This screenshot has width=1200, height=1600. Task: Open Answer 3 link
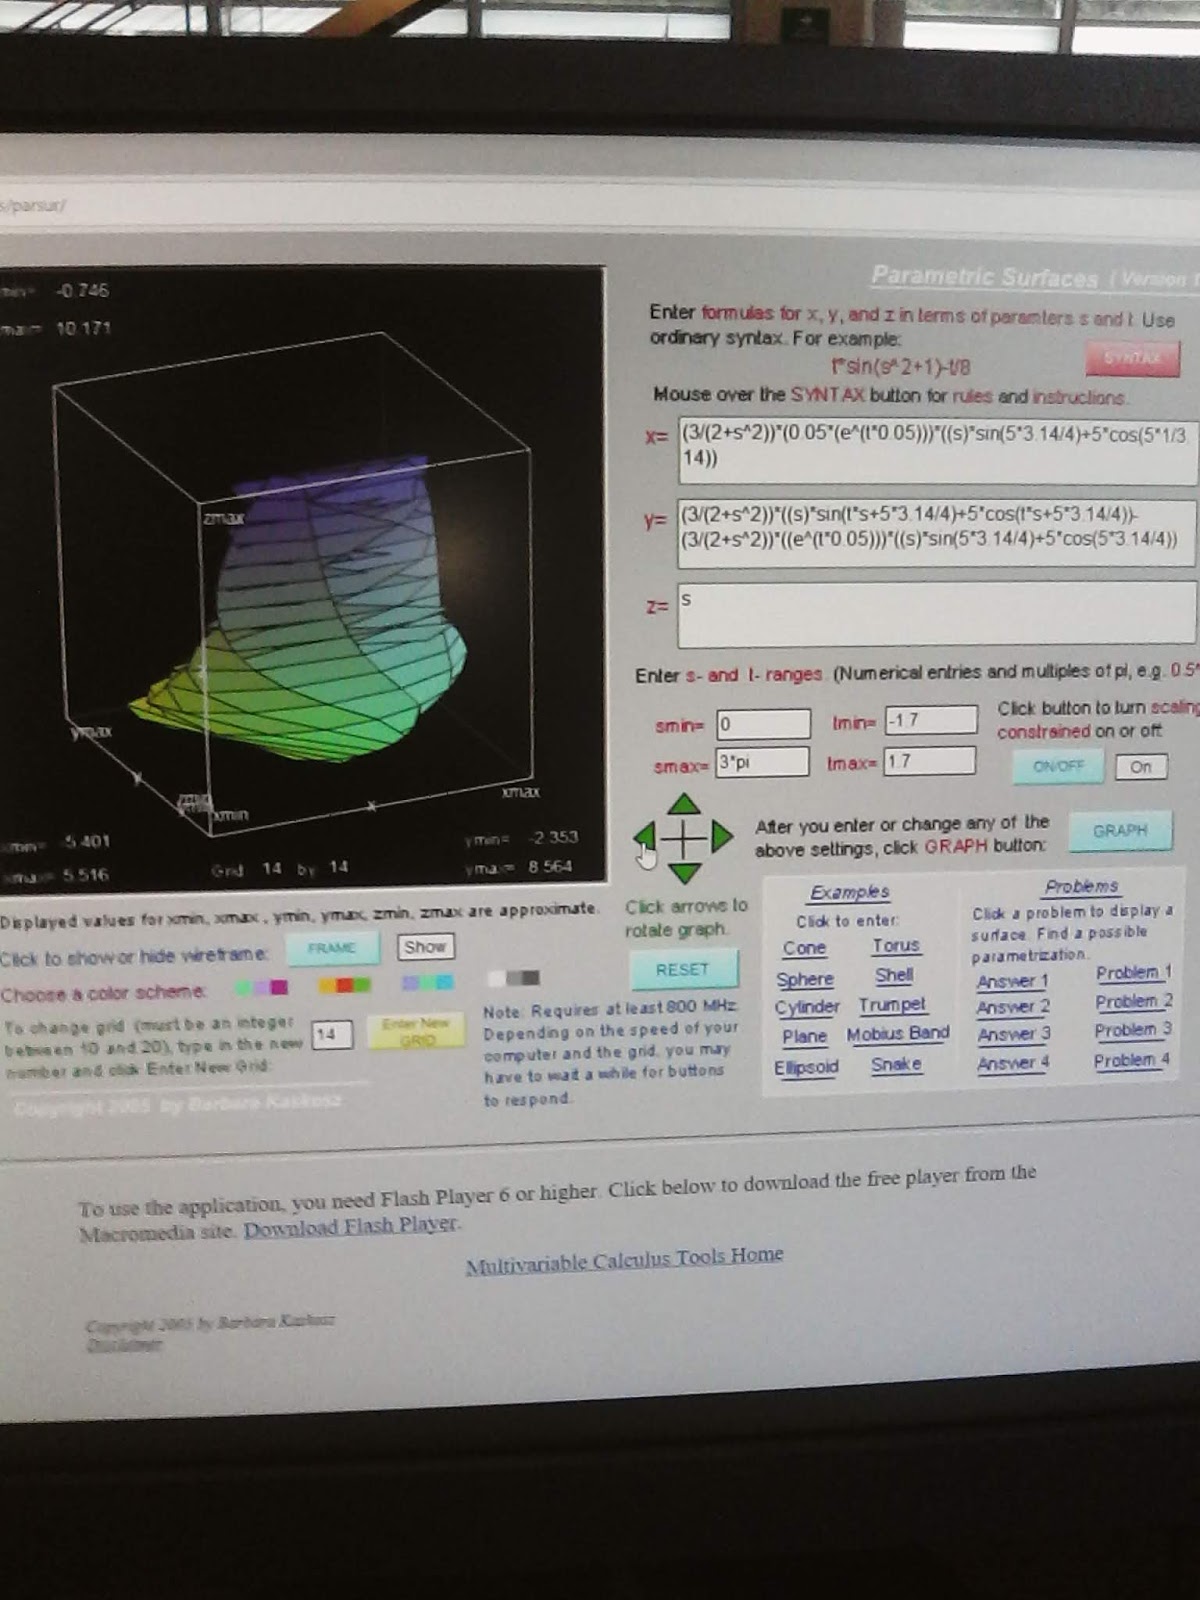point(1014,1034)
